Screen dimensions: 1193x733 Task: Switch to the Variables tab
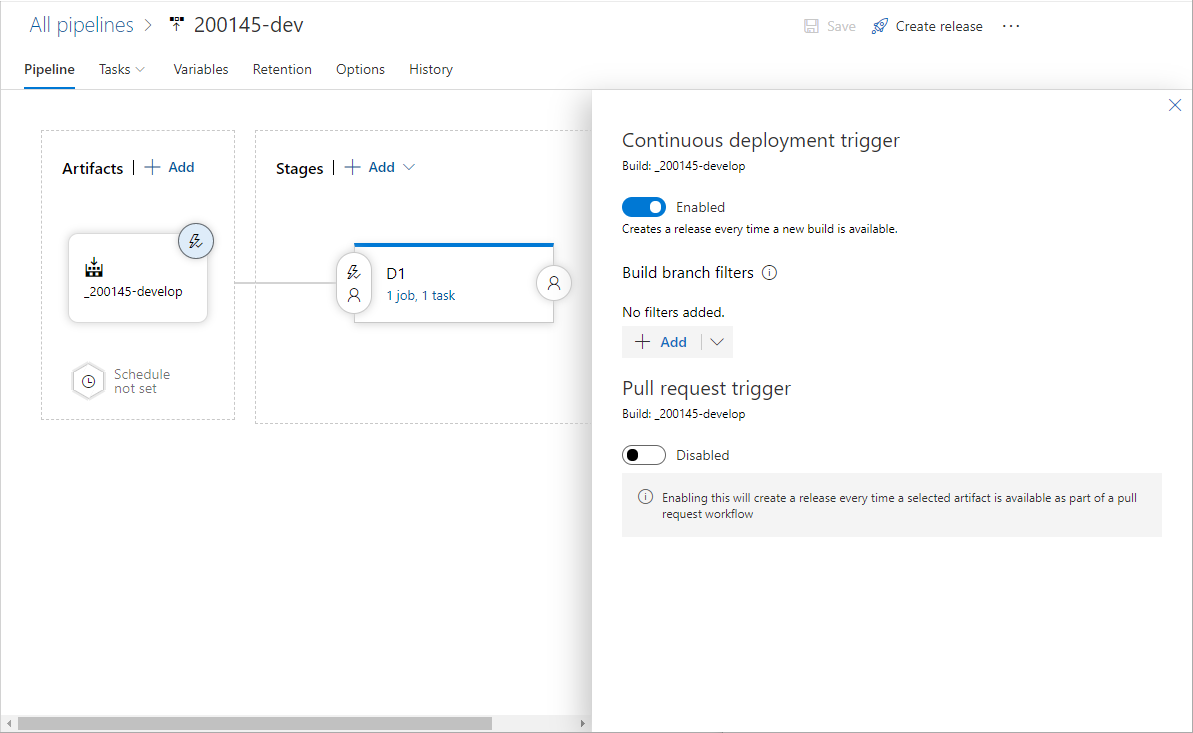(x=201, y=69)
